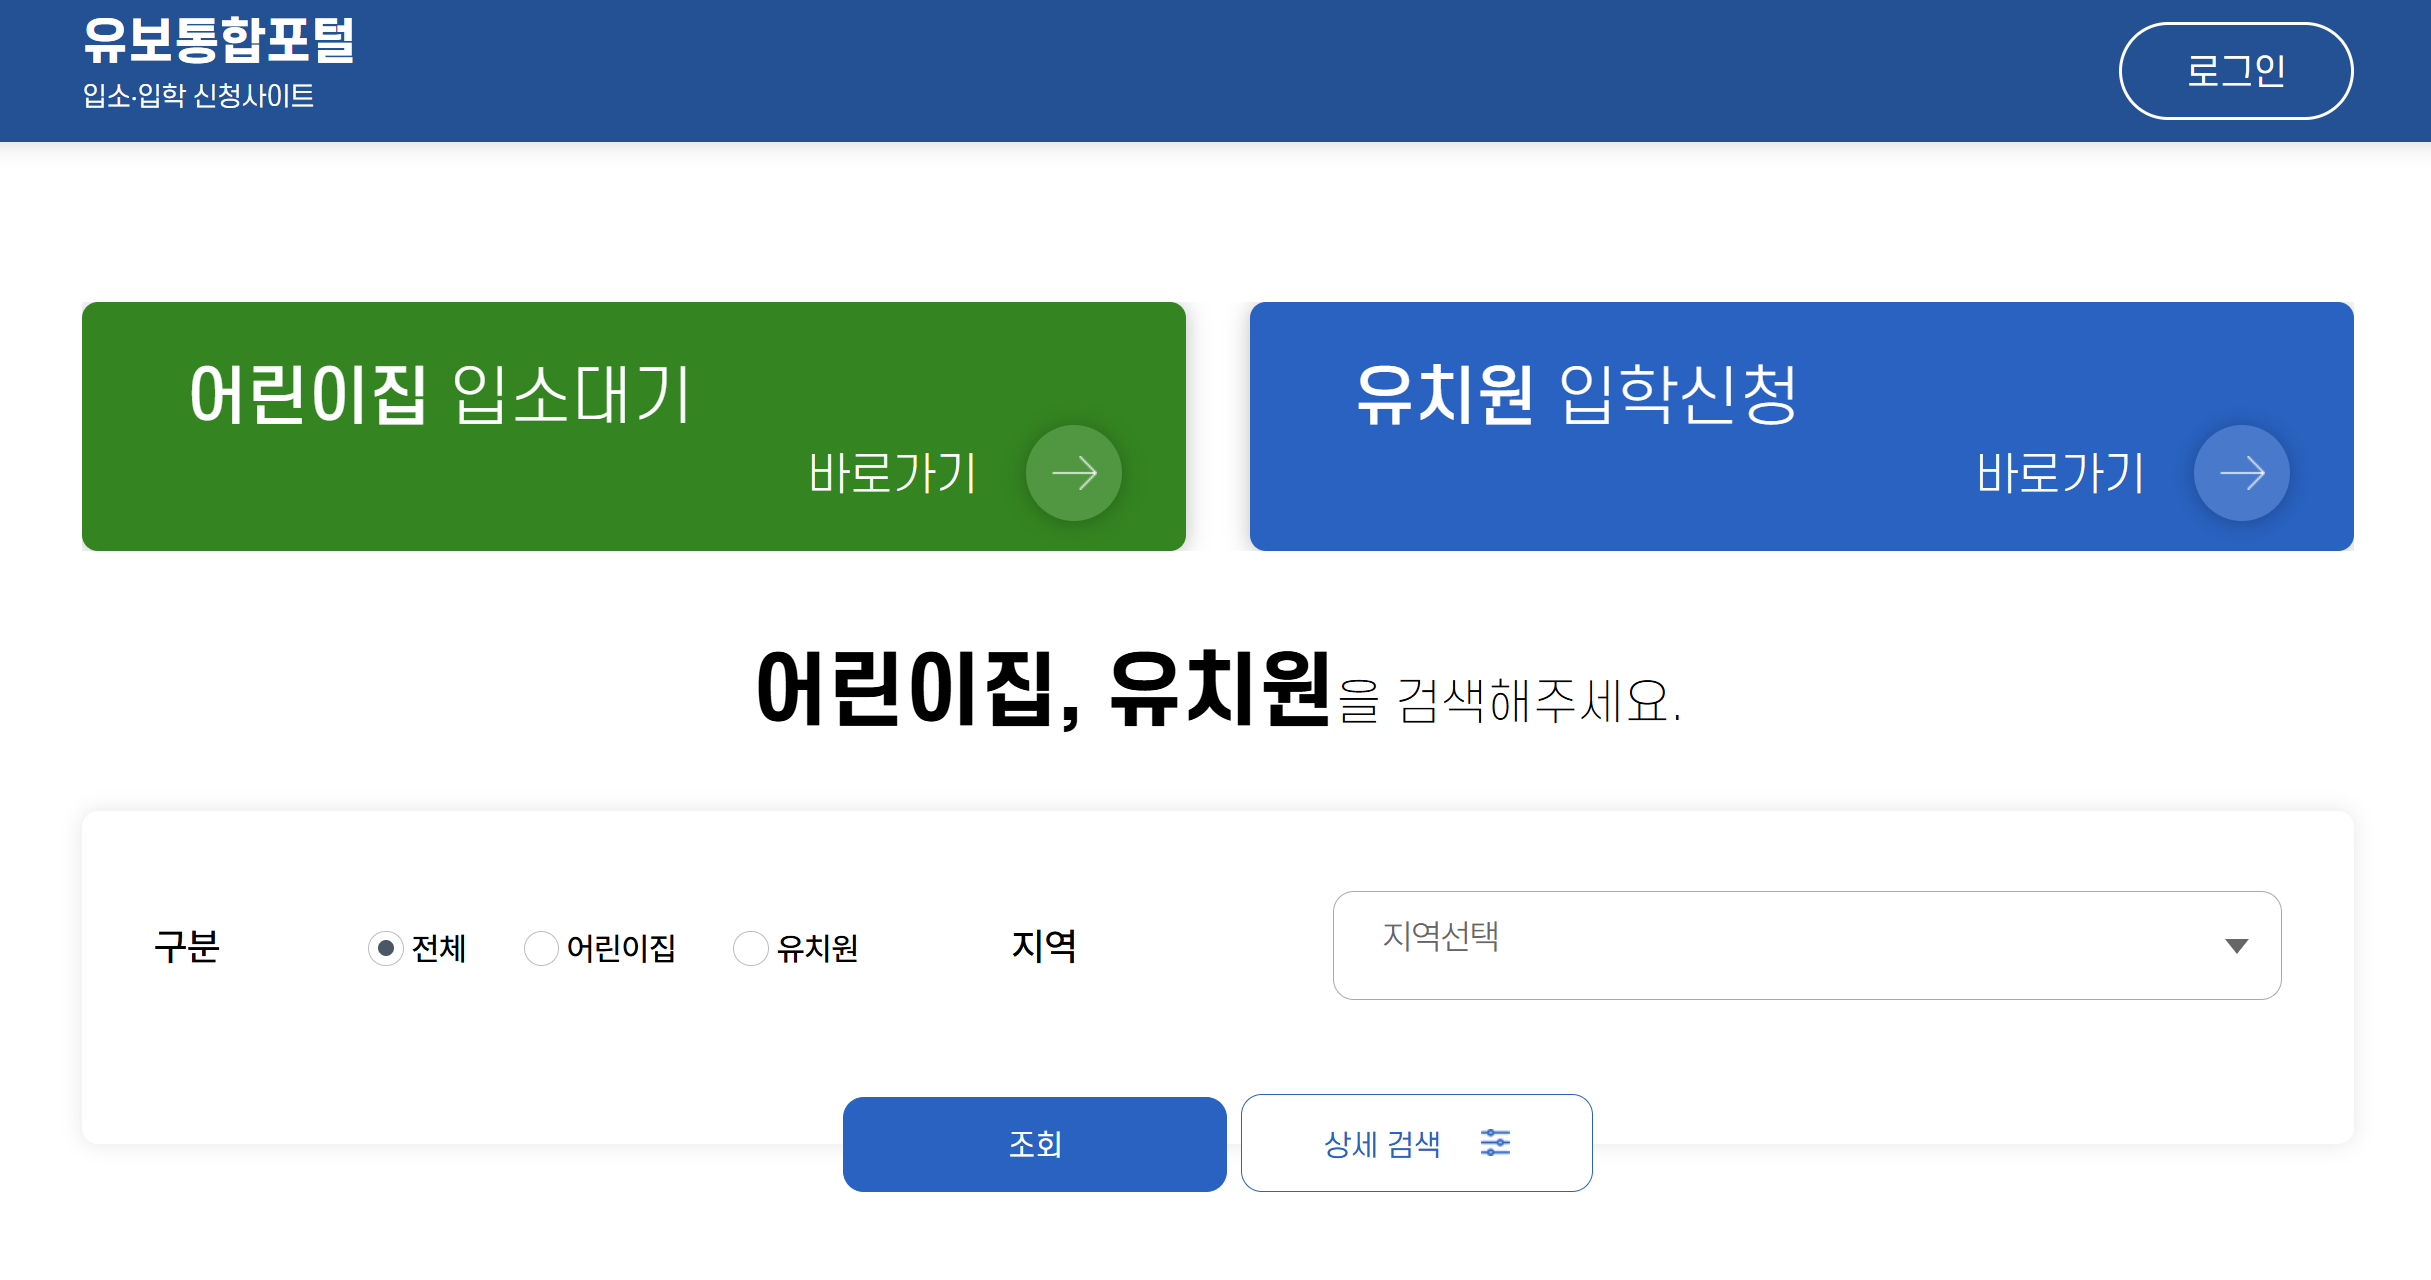Select the 어린이집 radio button
This screenshot has height=1280, width=2431.
coord(541,947)
